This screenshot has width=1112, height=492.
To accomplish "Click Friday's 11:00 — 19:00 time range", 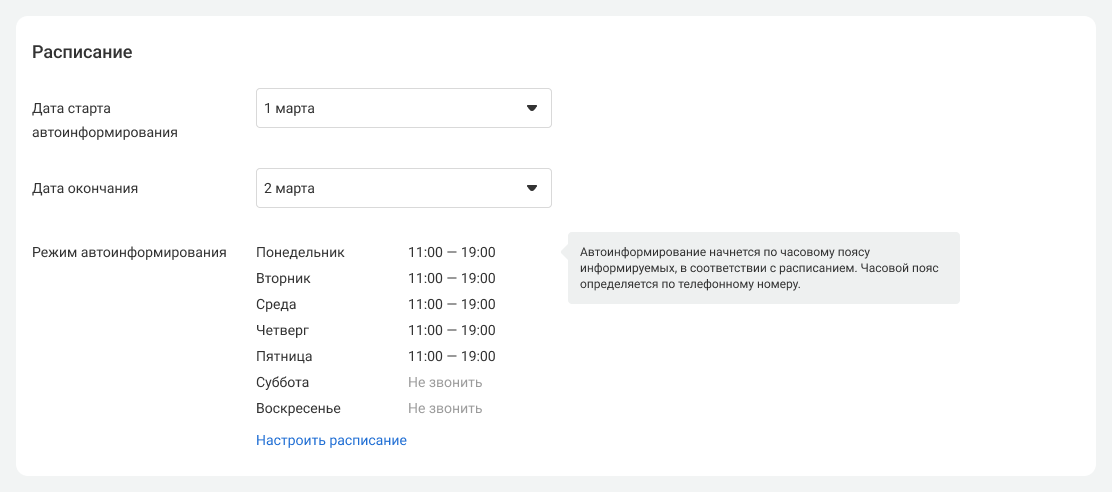I will [451, 356].
